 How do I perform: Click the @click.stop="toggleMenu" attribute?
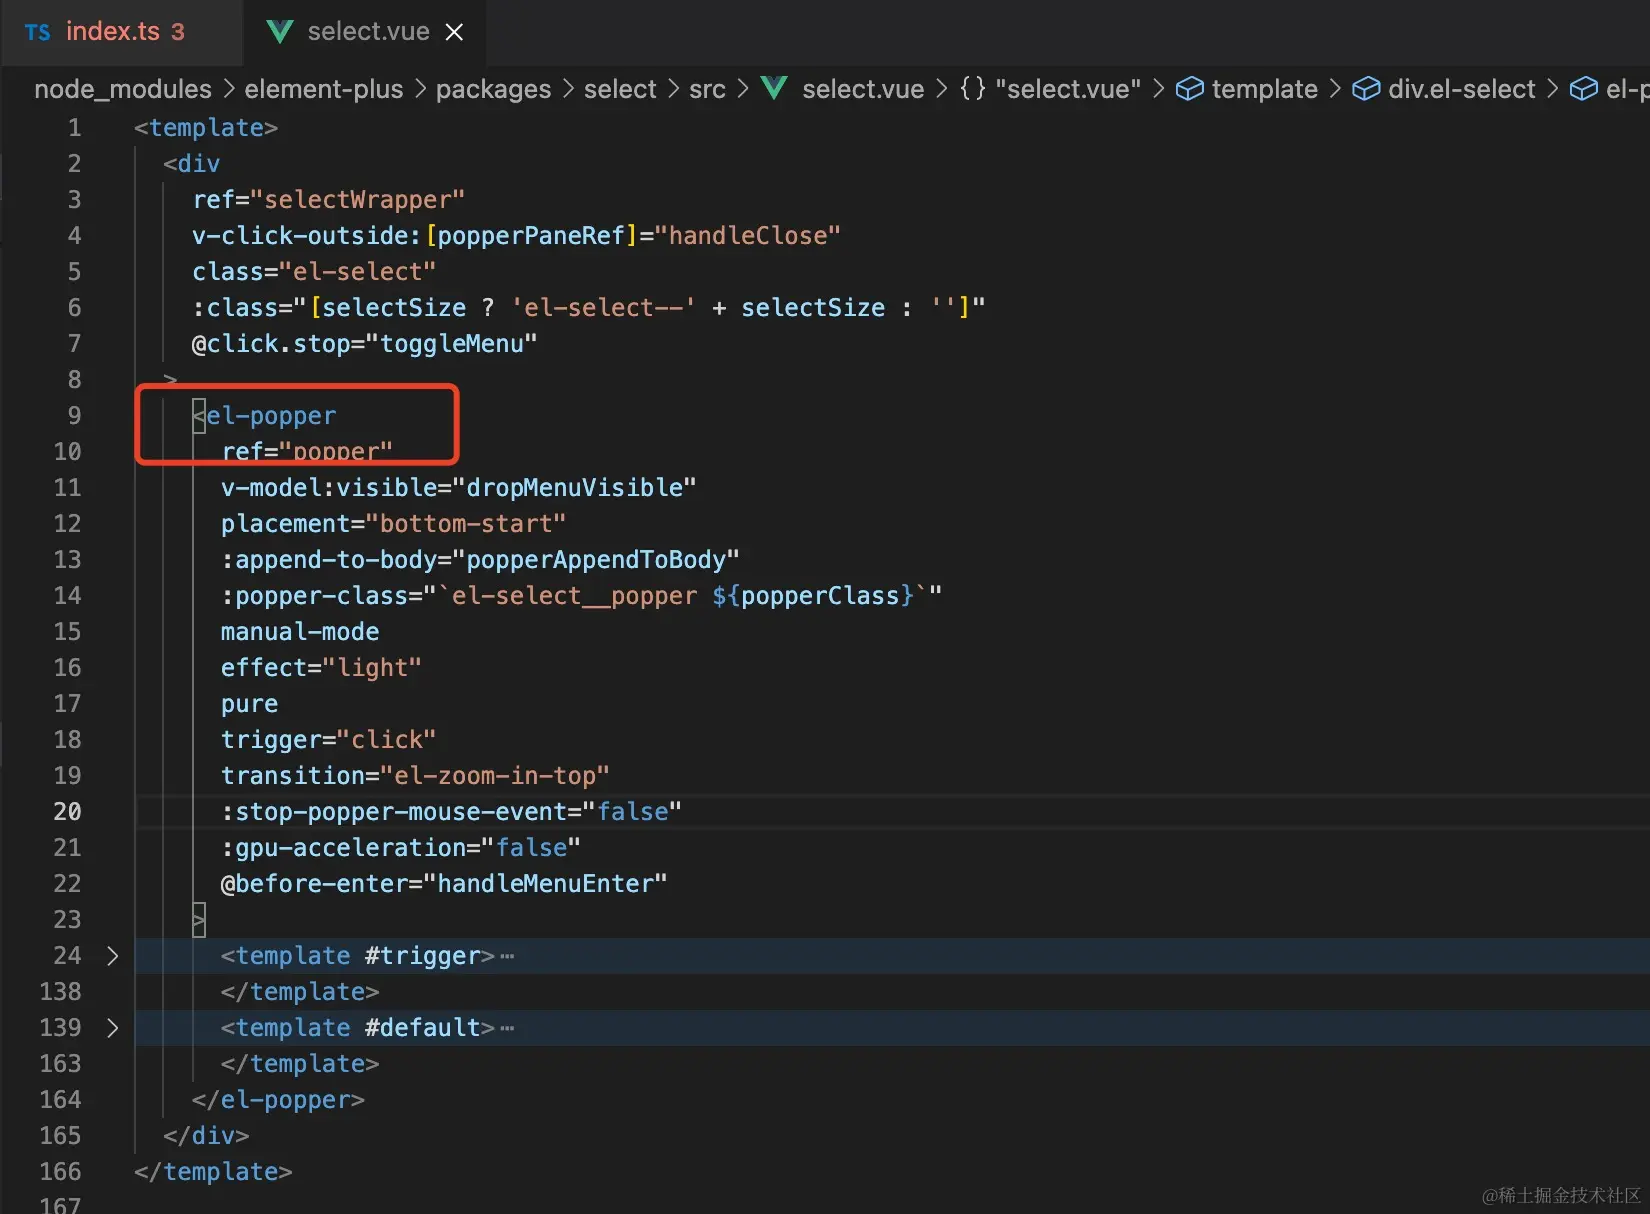[x=364, y=344]
